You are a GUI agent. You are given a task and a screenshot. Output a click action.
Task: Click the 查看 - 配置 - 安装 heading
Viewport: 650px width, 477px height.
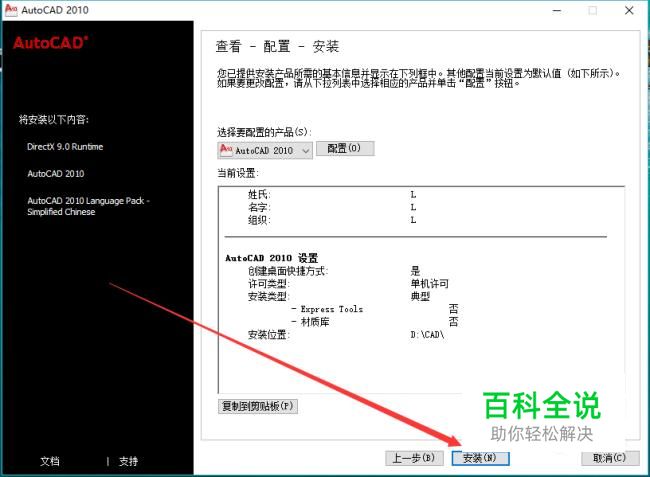(x=277, y=46)
